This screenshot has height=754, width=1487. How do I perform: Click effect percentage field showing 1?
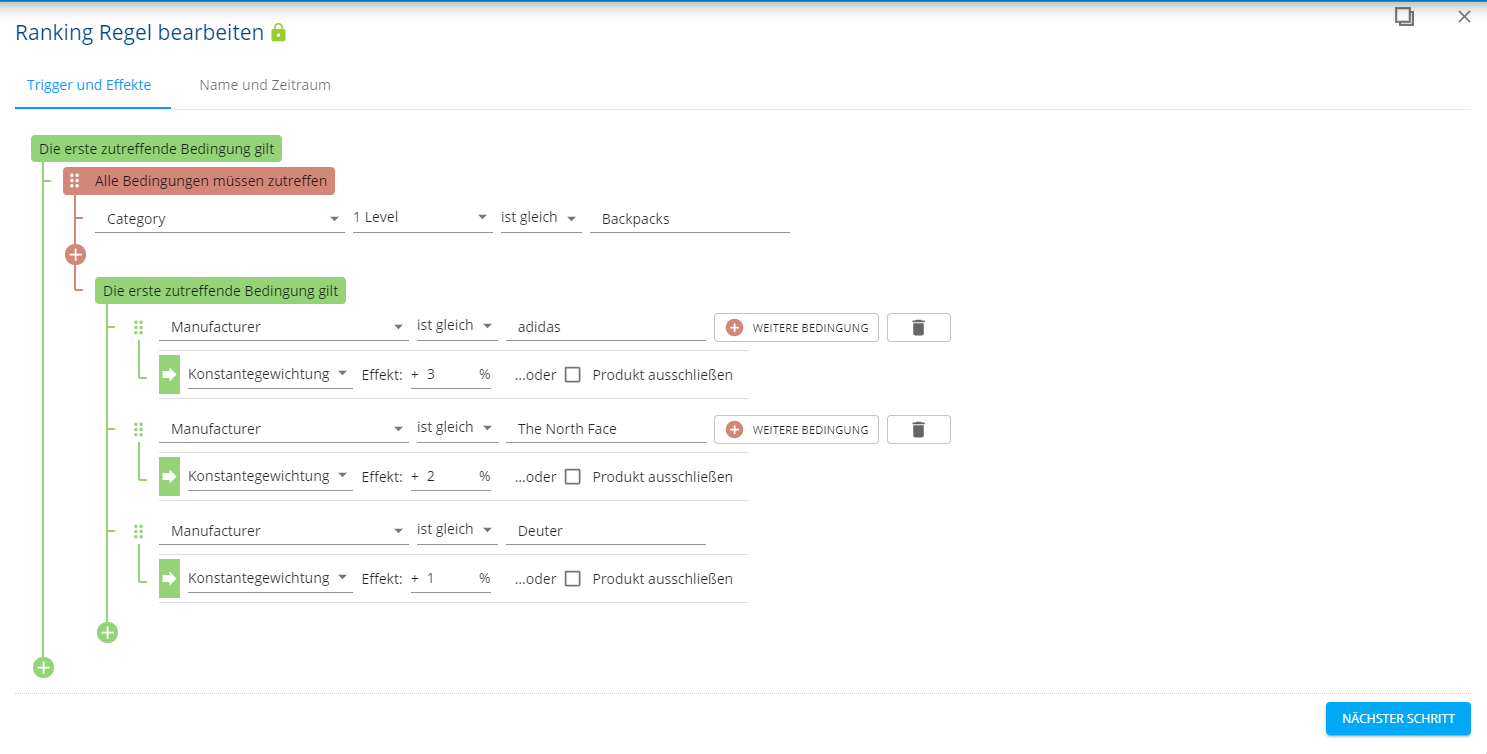click(x=450, y=579)
